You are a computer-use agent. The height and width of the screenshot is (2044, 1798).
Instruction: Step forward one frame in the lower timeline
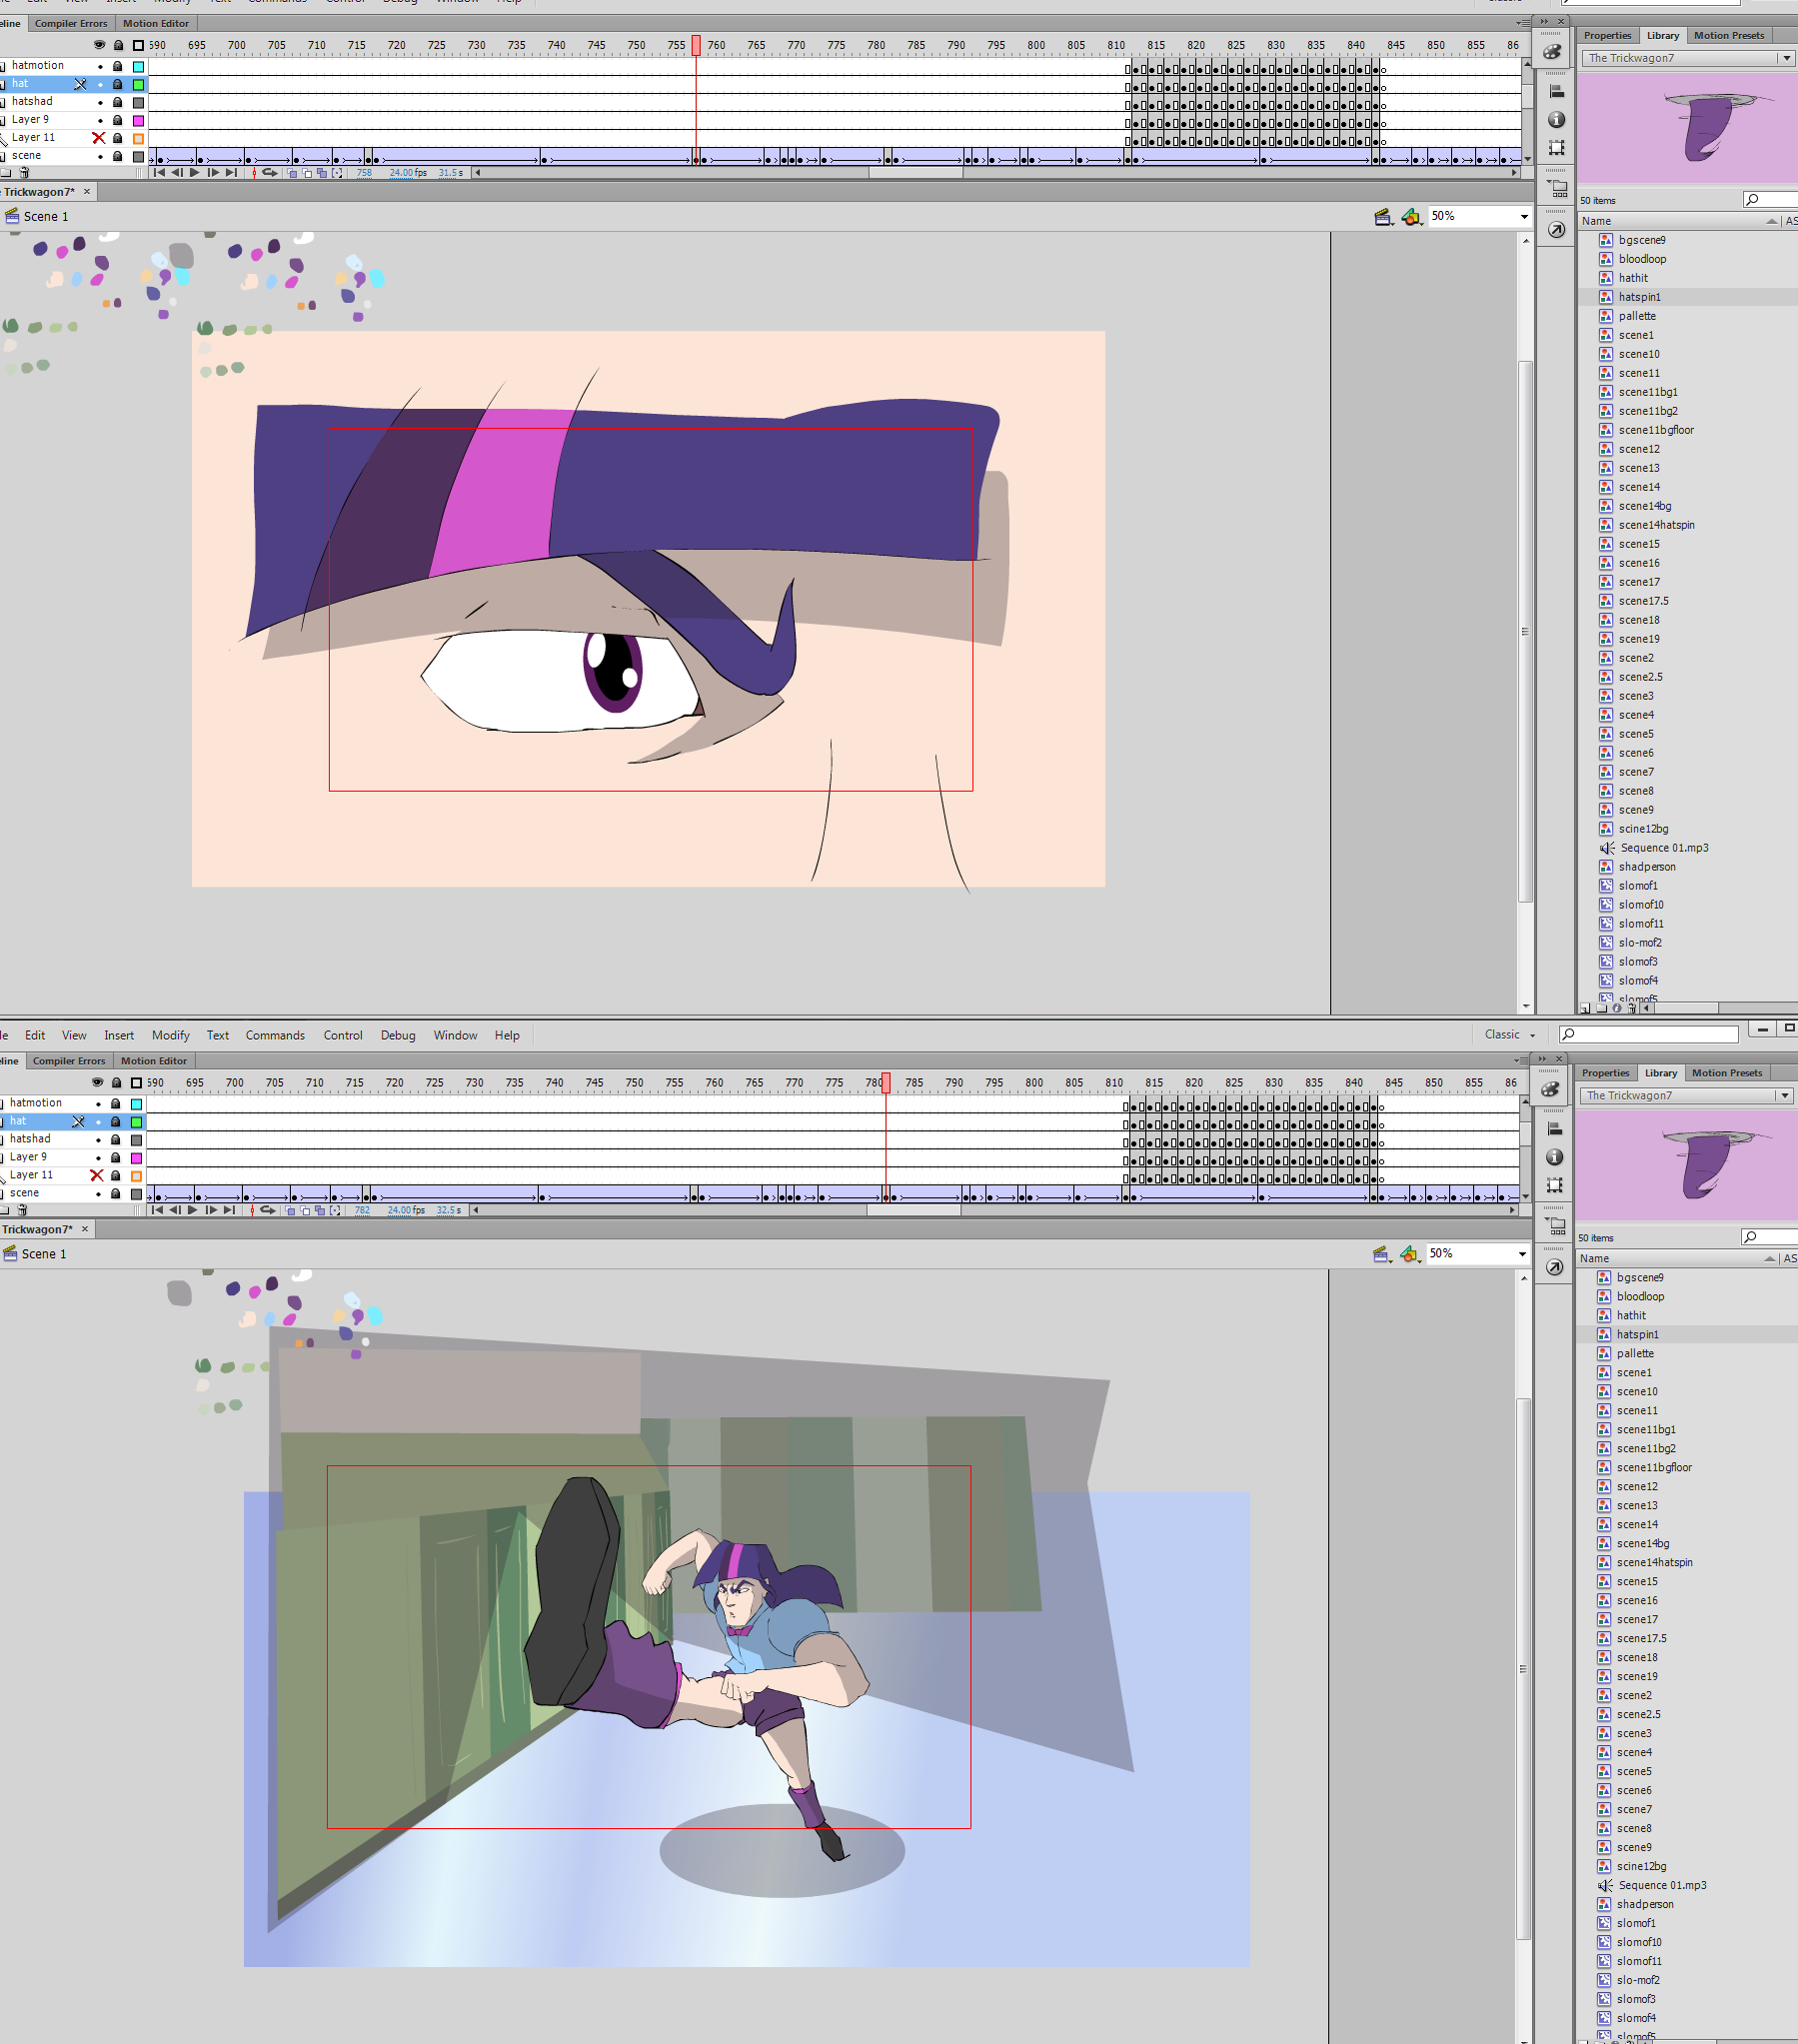[x=211, y=1211]
